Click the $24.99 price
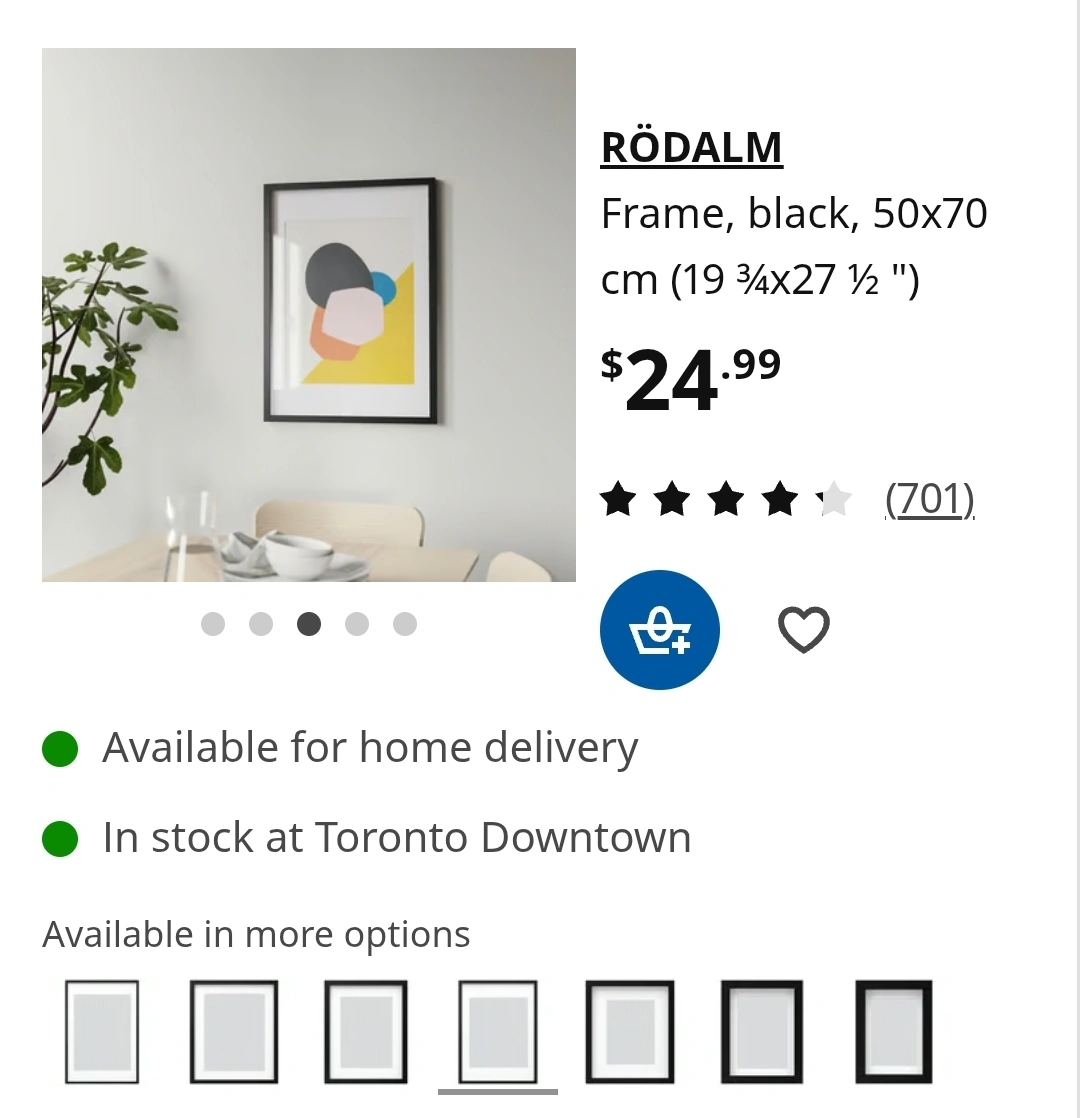The image size is (1080, 1118). [691, 379]
